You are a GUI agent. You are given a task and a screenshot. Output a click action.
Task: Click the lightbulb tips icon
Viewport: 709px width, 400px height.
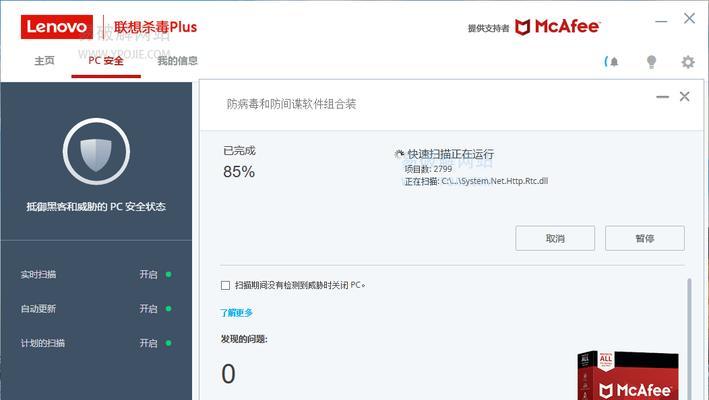651,61
